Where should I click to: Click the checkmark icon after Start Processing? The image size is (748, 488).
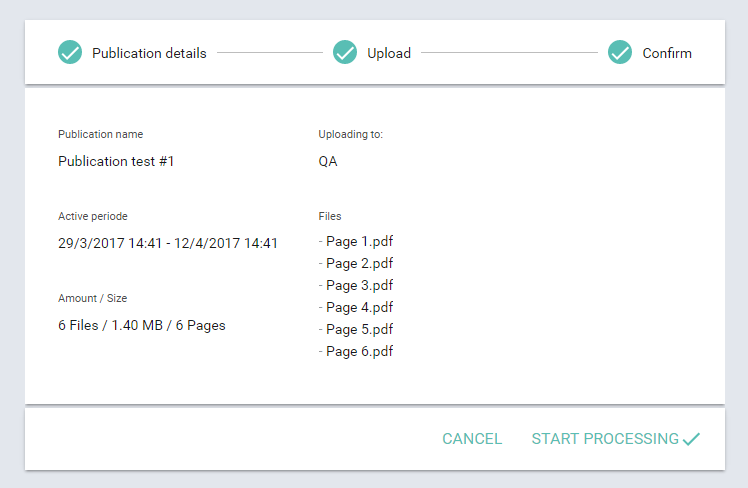click(691, 439)
